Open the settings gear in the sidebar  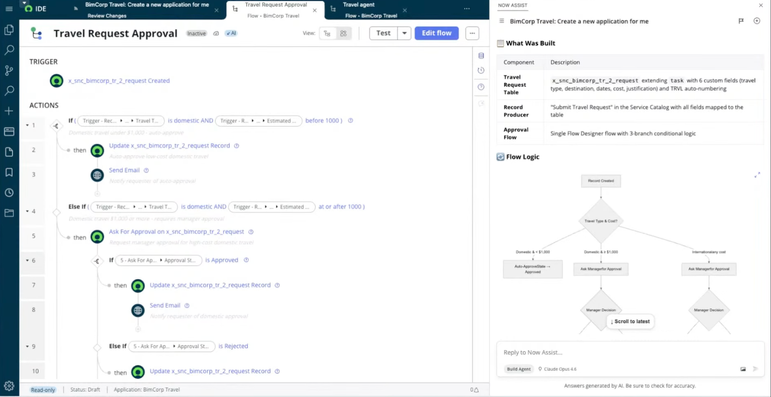coord(9,386)
